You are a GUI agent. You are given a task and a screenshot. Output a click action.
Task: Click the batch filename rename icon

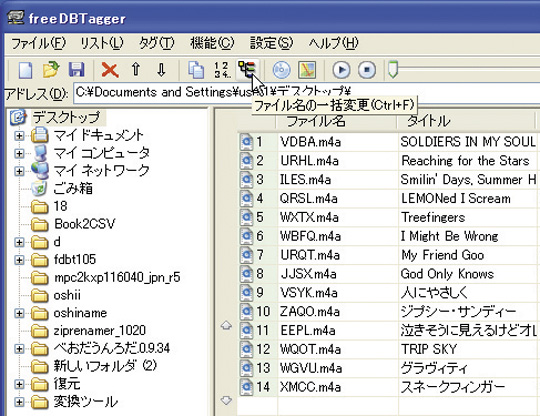[x=247, y=69]
